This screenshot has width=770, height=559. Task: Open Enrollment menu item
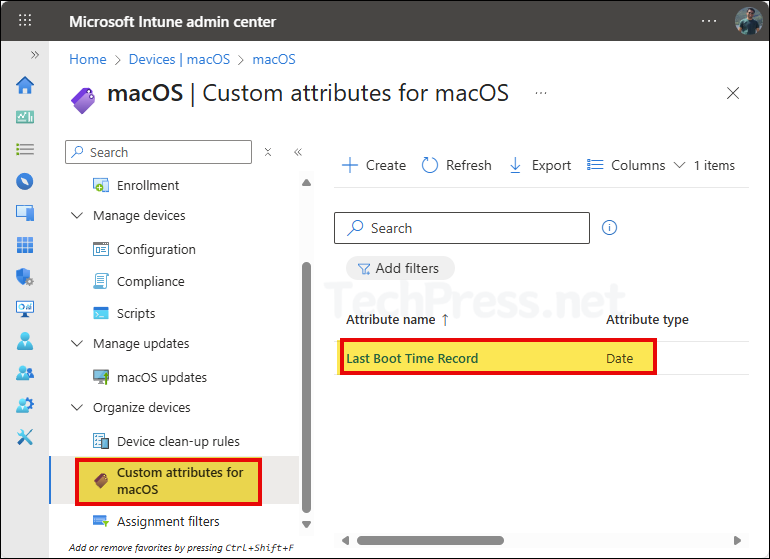[147, 185]
